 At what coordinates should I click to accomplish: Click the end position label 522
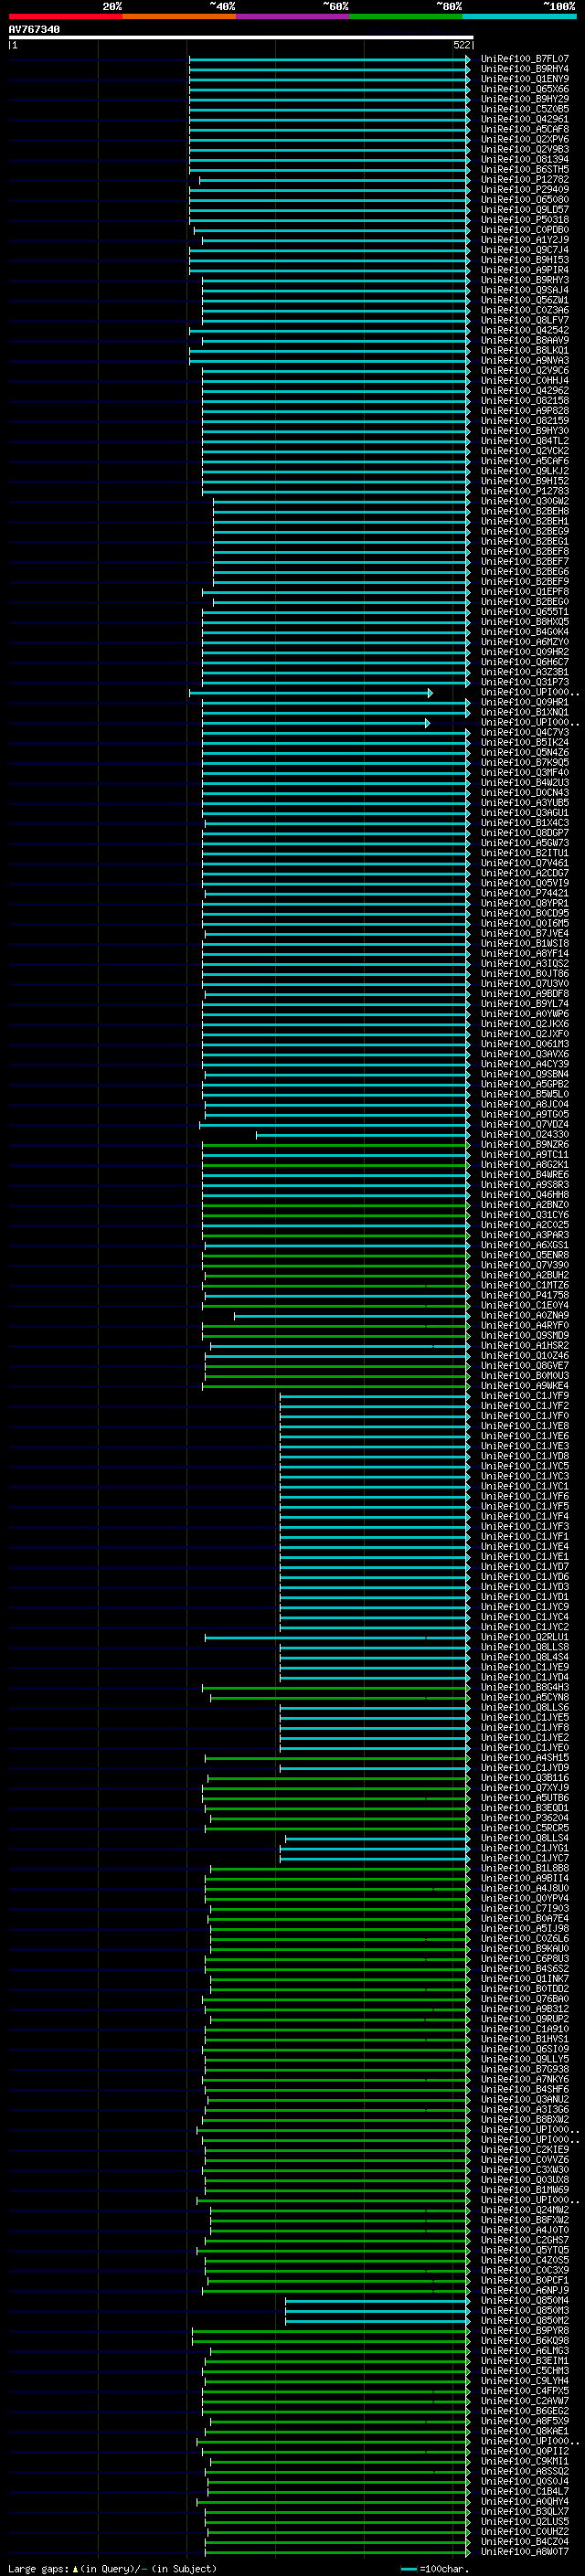pos(461,45)
